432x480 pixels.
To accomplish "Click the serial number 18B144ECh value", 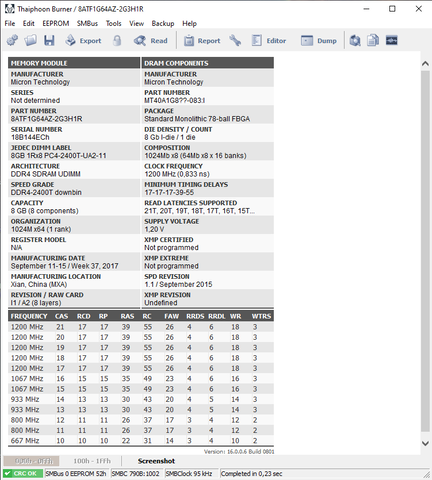I will coord(30,137).
